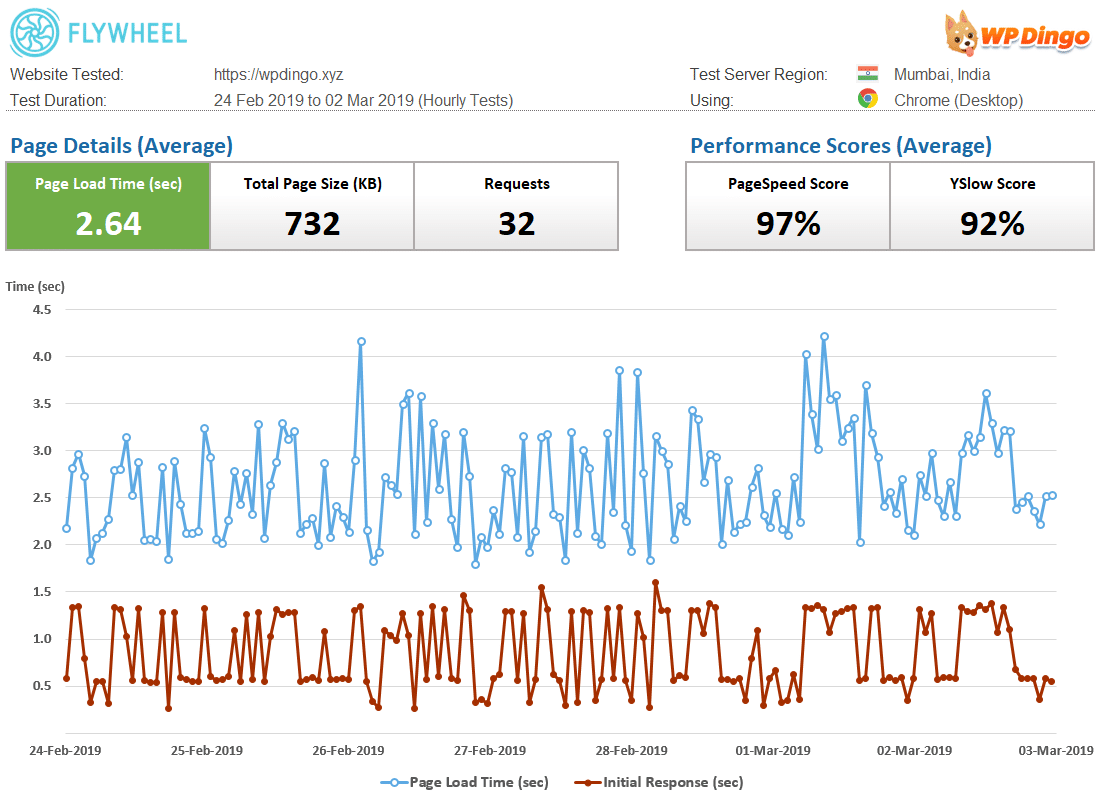
Task: Open the https://wpdingo.xyz website URL
Action: 278,74
